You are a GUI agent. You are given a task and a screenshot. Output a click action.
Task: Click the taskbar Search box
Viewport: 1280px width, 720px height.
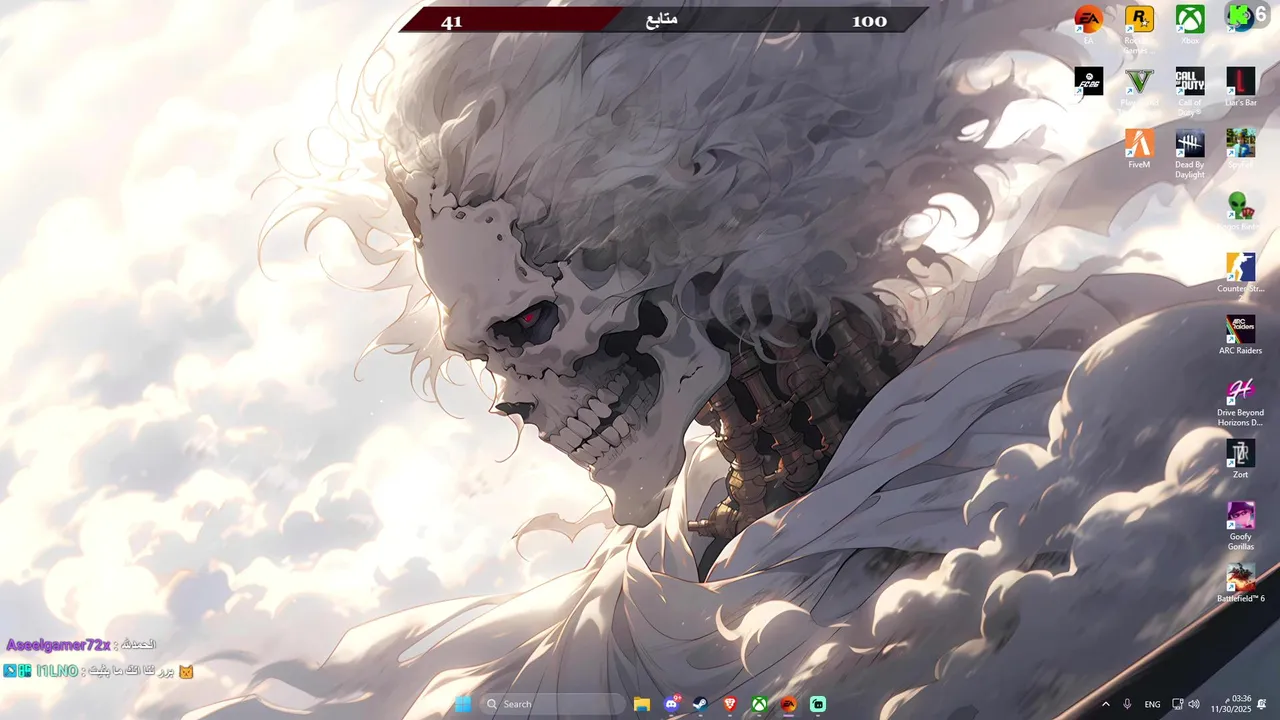(x=553, y=704)
